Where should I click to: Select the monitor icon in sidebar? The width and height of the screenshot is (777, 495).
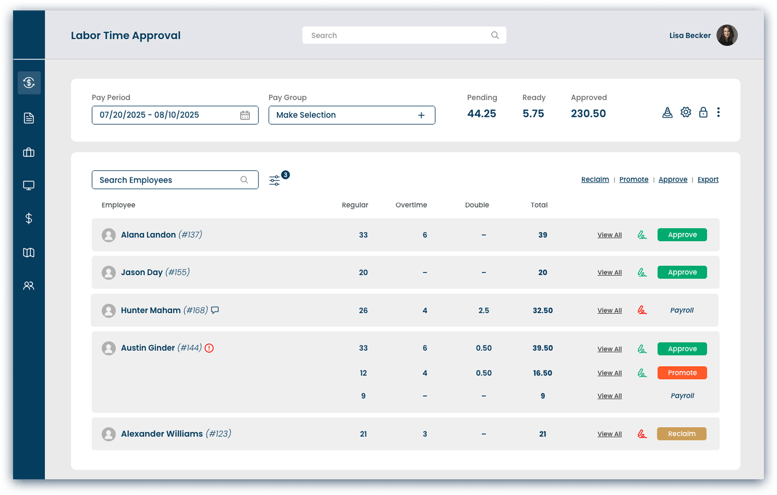29,185
